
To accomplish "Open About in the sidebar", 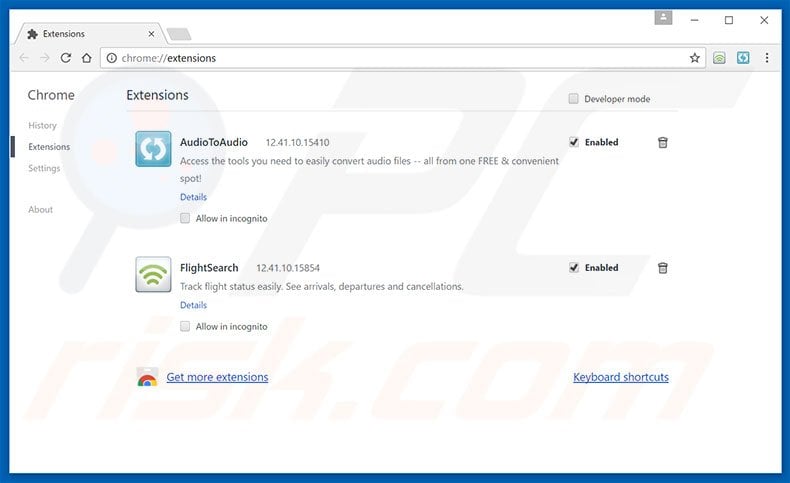I will point(40,210).
